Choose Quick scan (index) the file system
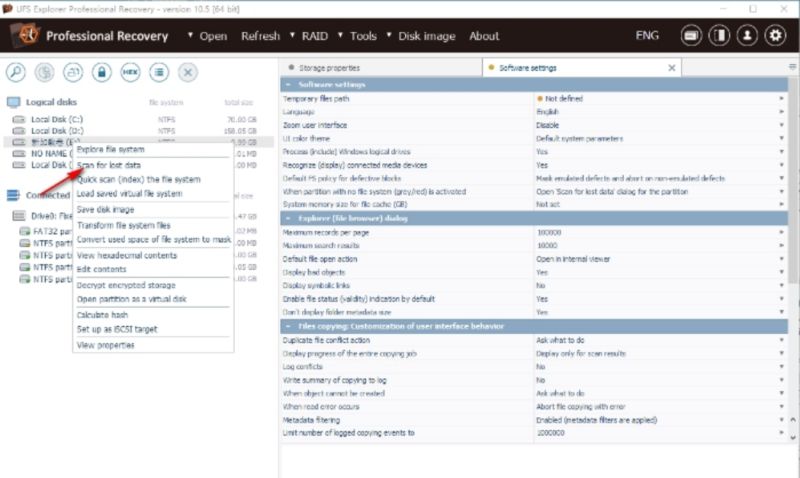 [138, 180]
